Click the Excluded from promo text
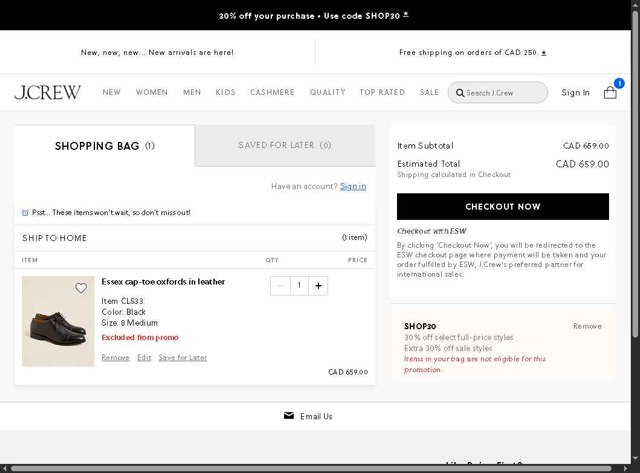 (x=140, y=338)
